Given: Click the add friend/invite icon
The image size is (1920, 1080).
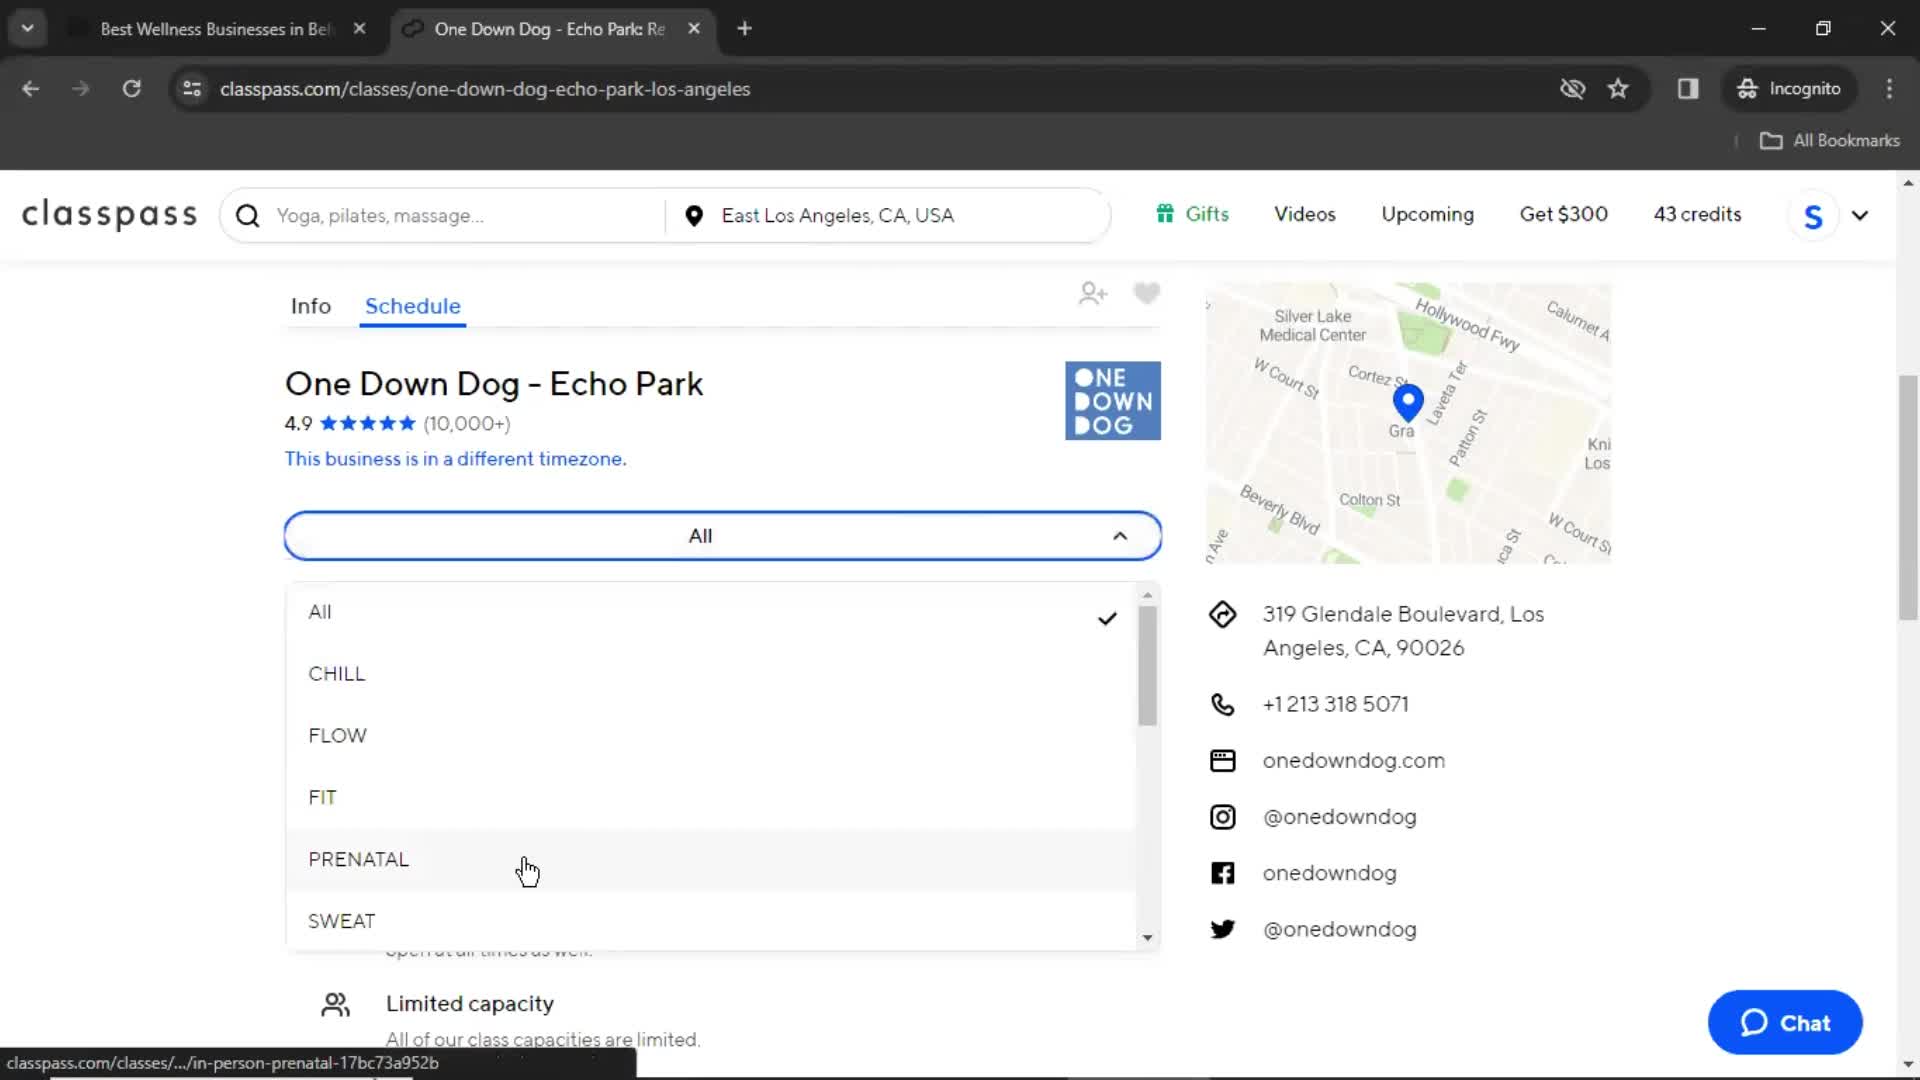Looking at the screenshot, I should pos(1092,293).
